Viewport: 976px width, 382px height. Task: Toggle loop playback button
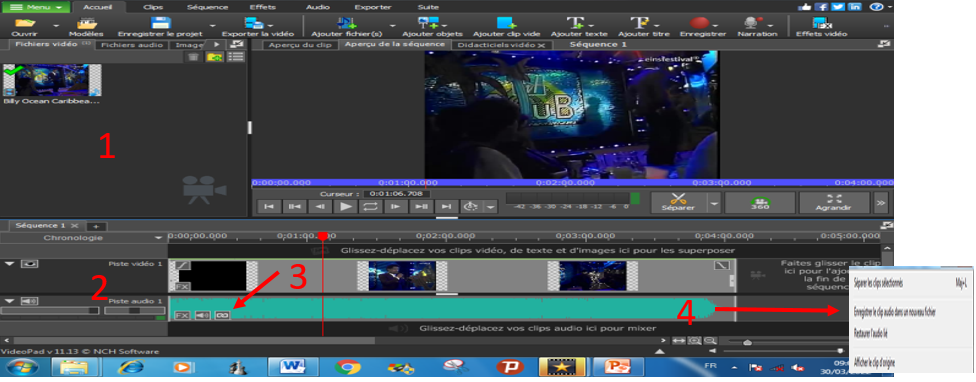click(370, 207)
